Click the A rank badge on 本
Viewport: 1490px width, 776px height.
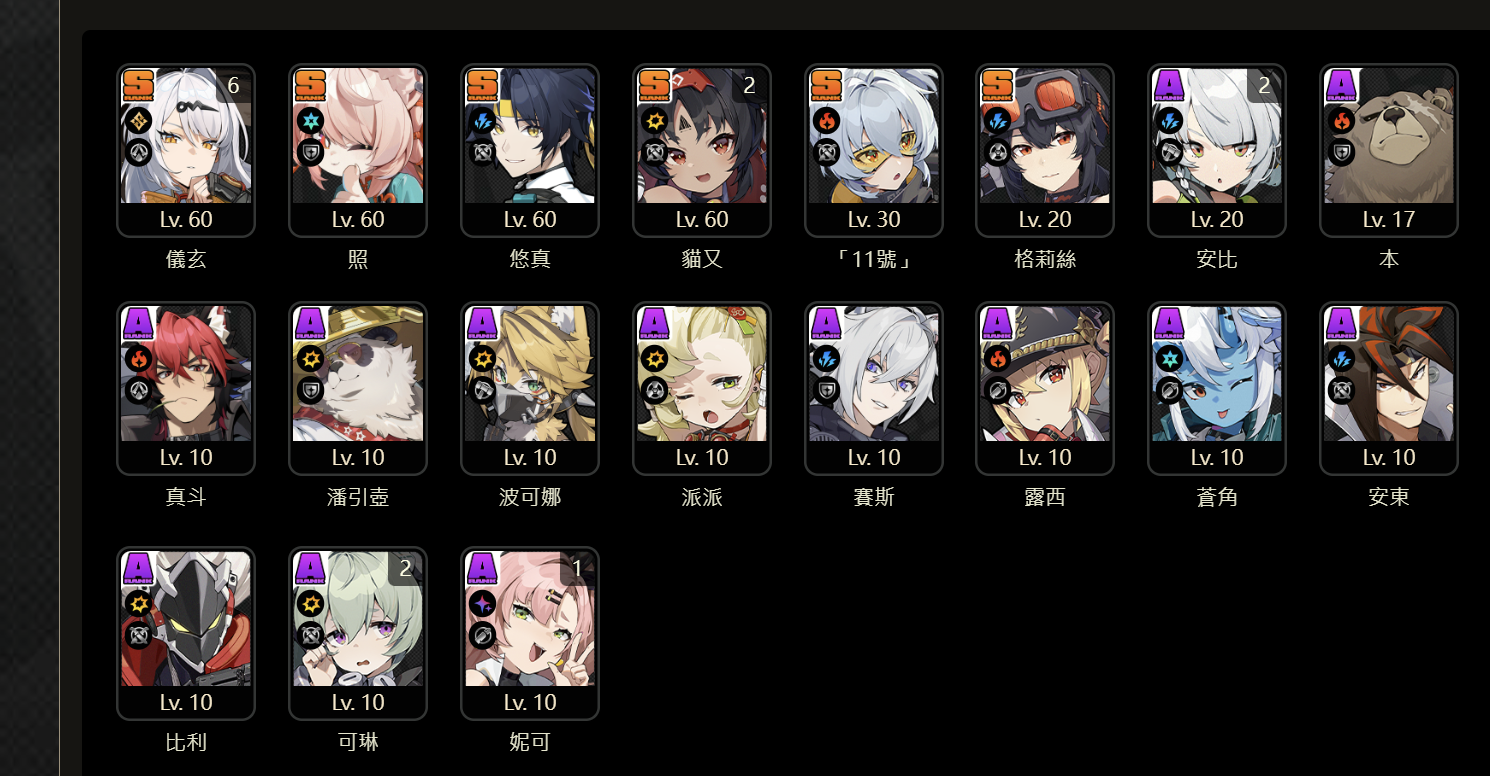pyautogui.click(x=1342, y=86)
